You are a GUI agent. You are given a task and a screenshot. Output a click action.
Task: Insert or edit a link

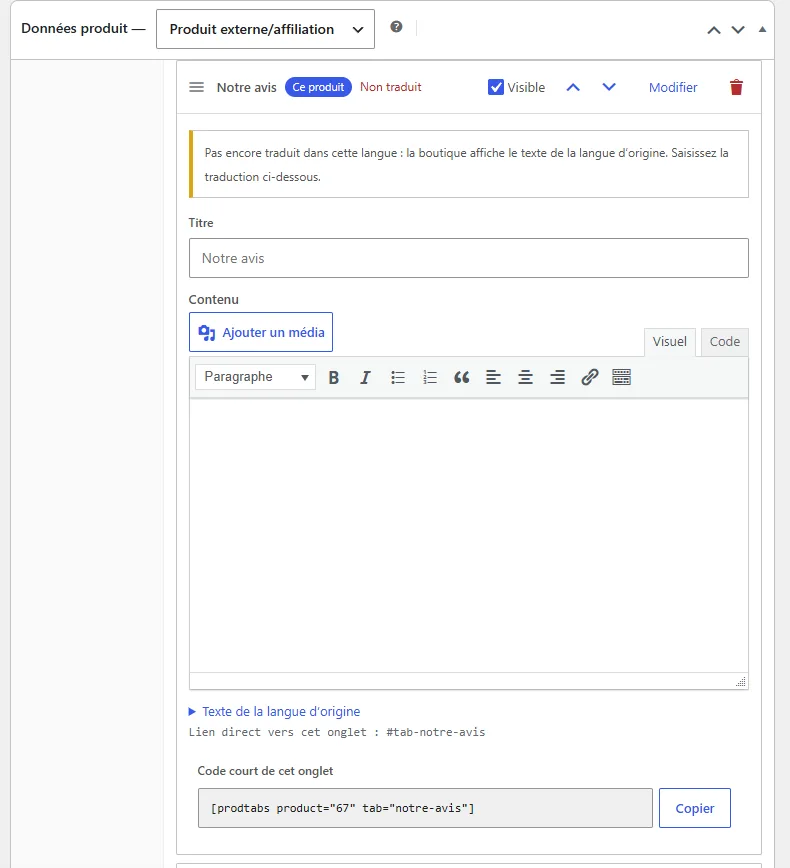[590, 378]
